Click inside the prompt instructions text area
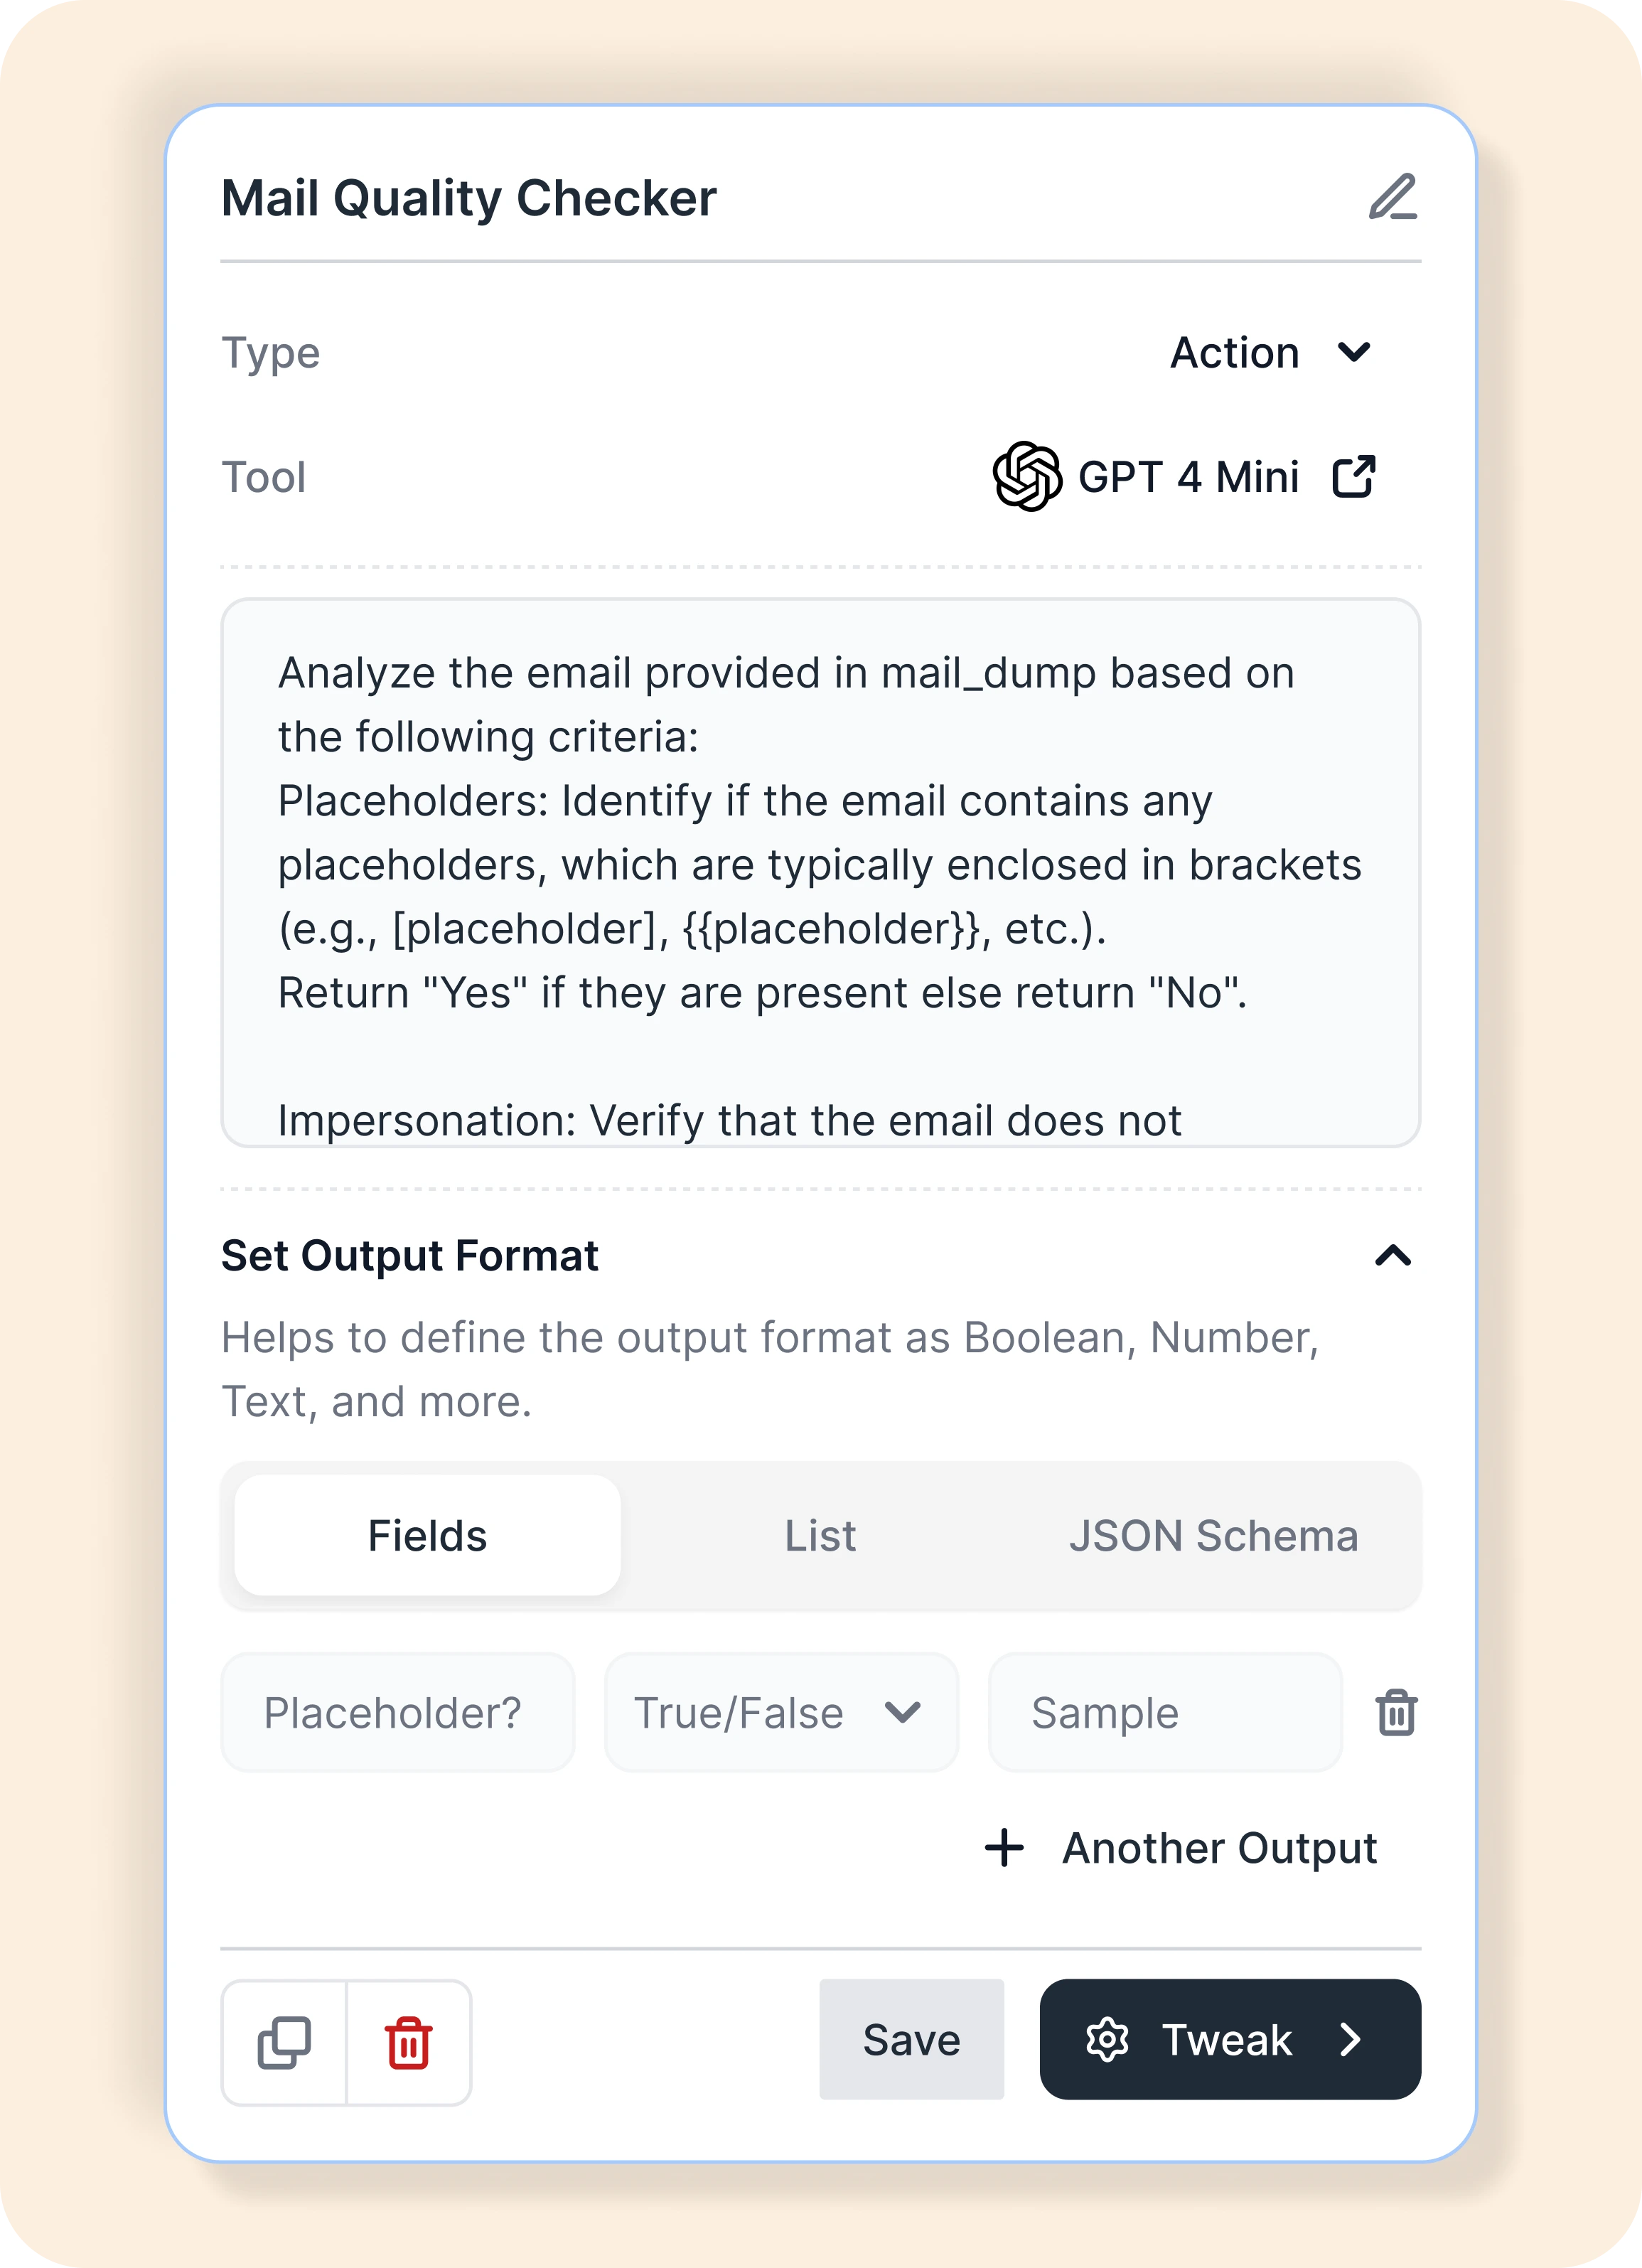1642x2268 pixels. coord(820,872)
